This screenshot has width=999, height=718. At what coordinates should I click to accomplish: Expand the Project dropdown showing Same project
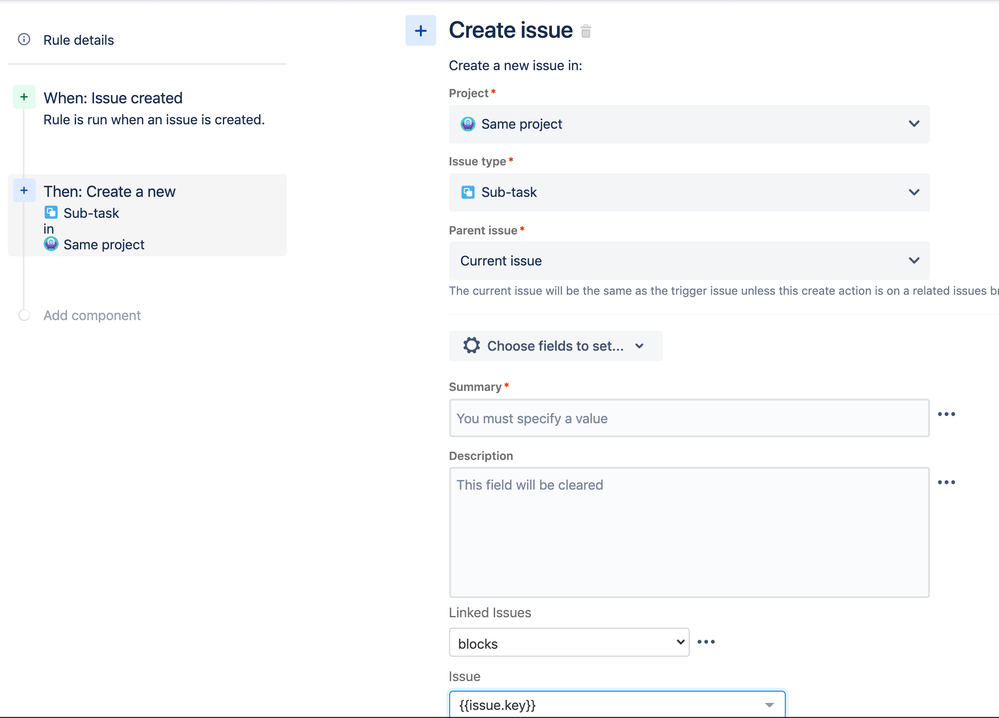tap(913, 124)
